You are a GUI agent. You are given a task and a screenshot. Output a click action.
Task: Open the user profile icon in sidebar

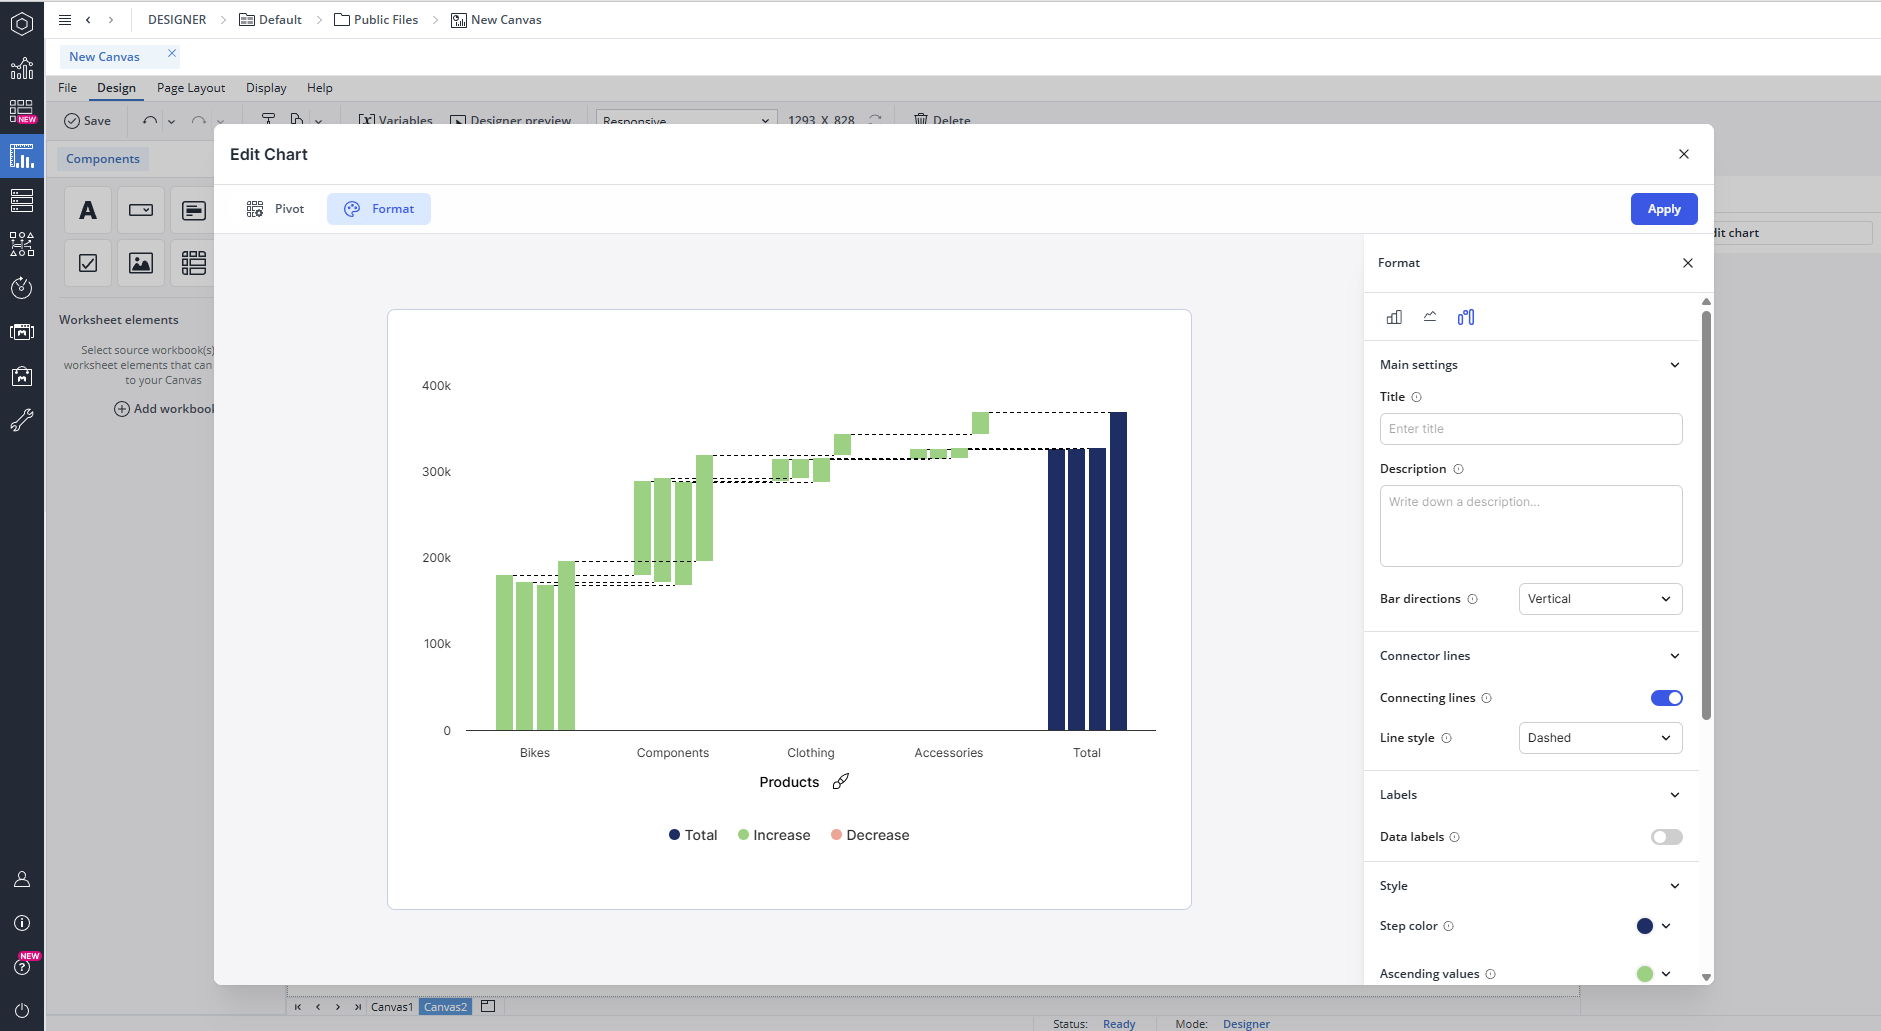point(22,879)
